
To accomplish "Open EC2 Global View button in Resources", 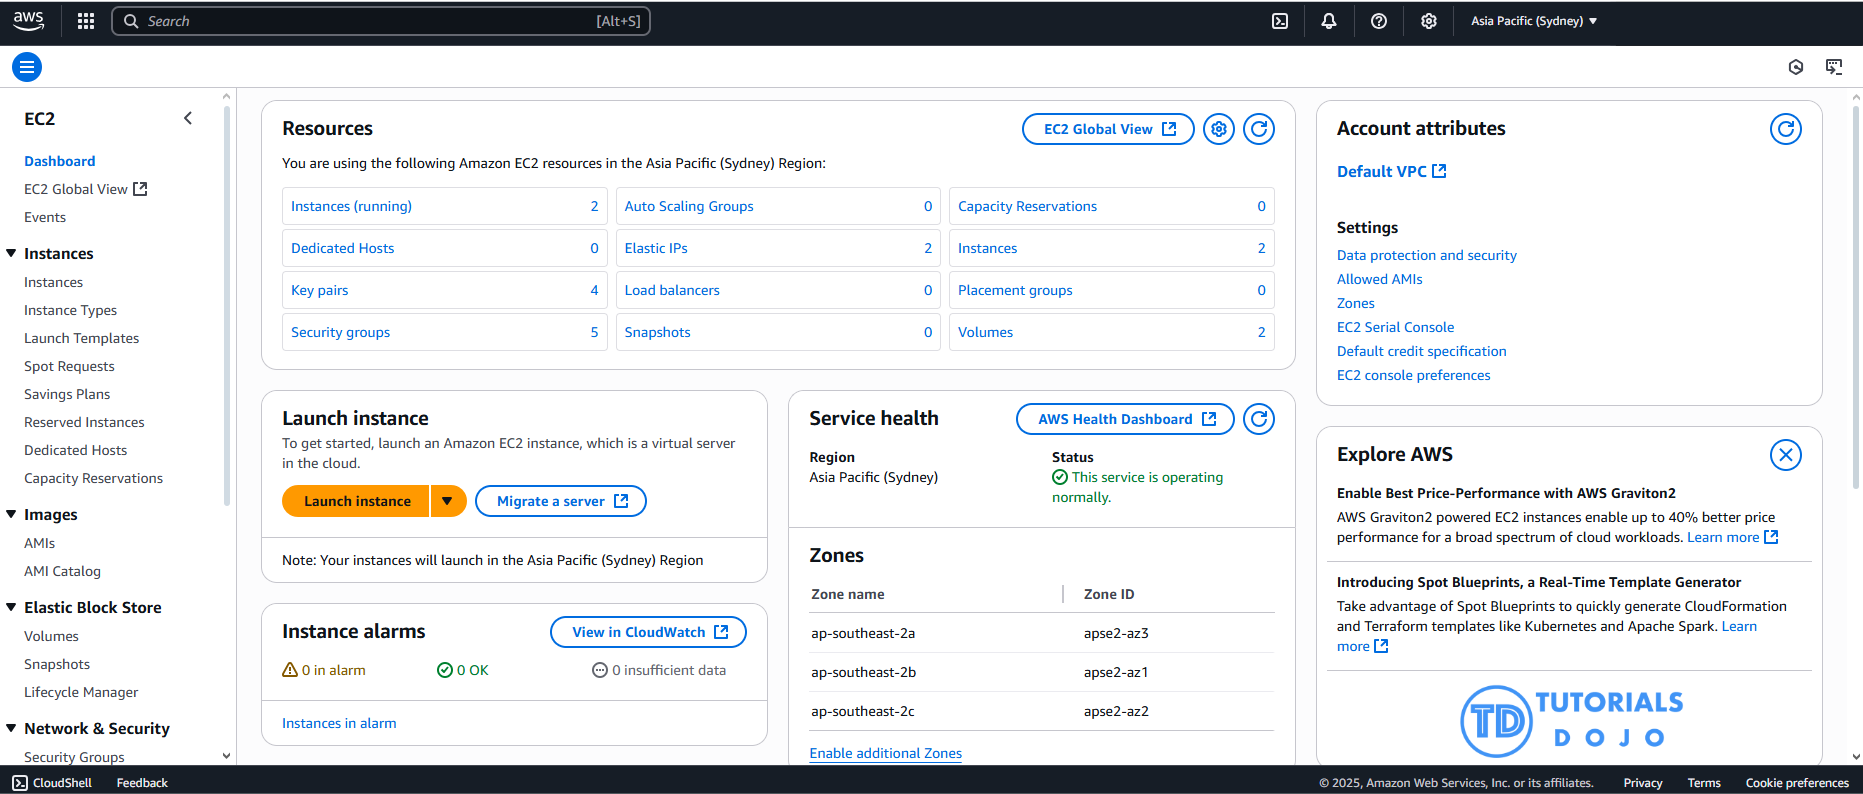I will coord(1108,129).
